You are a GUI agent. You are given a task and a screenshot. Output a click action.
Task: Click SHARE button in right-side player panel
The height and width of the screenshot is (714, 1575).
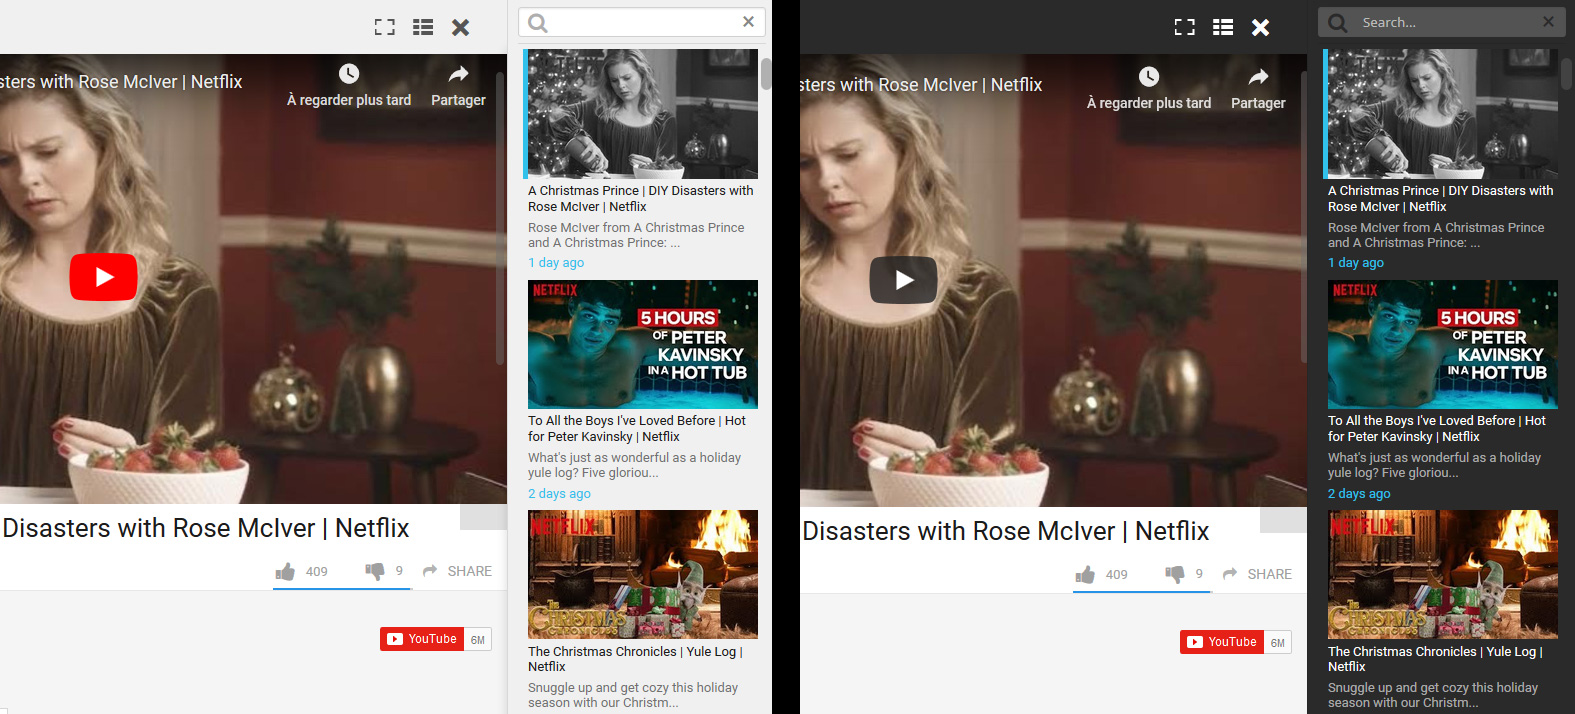[1258, 574]
